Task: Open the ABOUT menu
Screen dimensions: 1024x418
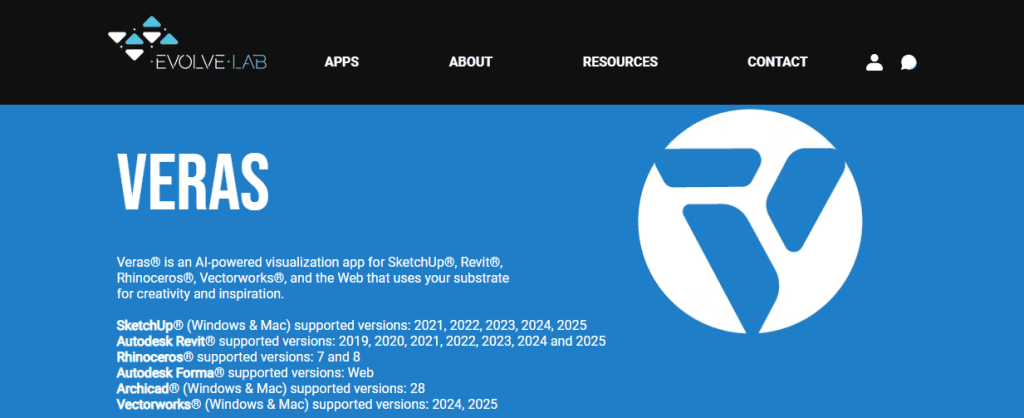Action: click(x=470, y=62)
